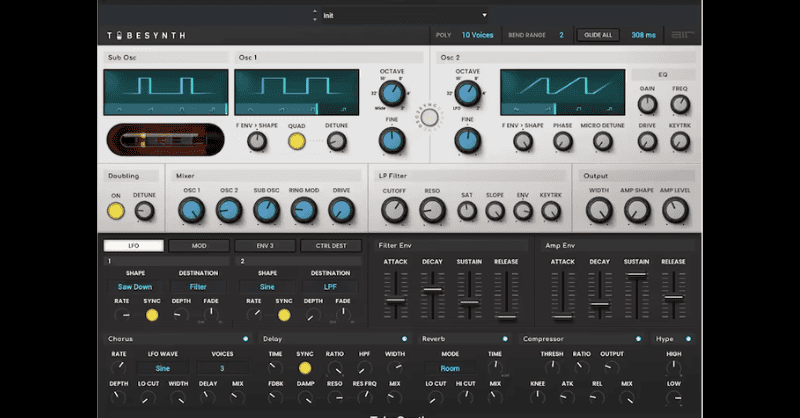Toggle the Delay Sync button
This screenshot has height=418, width=800.
point(305,368)
